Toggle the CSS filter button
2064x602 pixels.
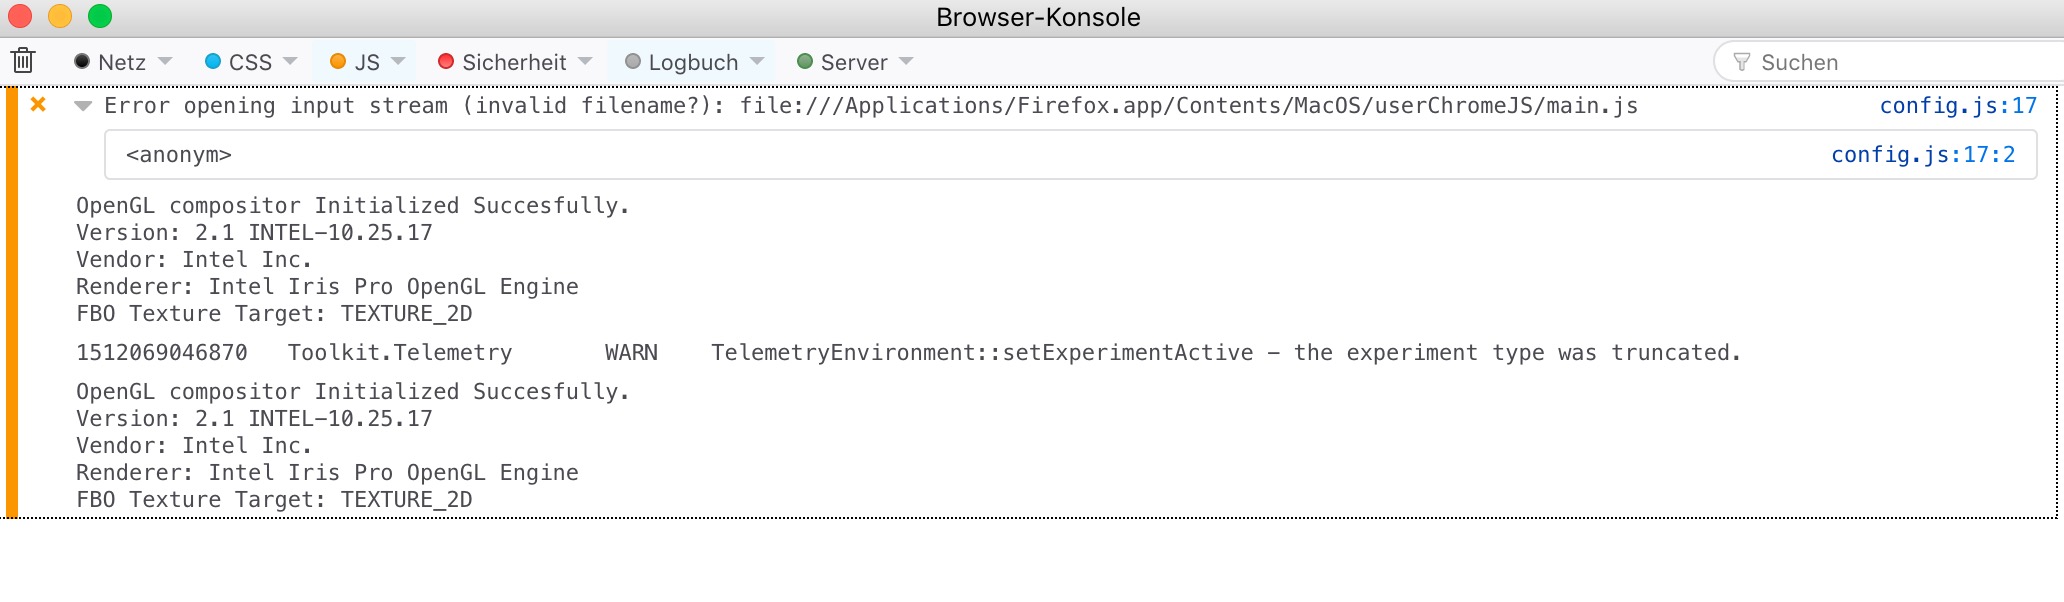(x=239, y=62)
